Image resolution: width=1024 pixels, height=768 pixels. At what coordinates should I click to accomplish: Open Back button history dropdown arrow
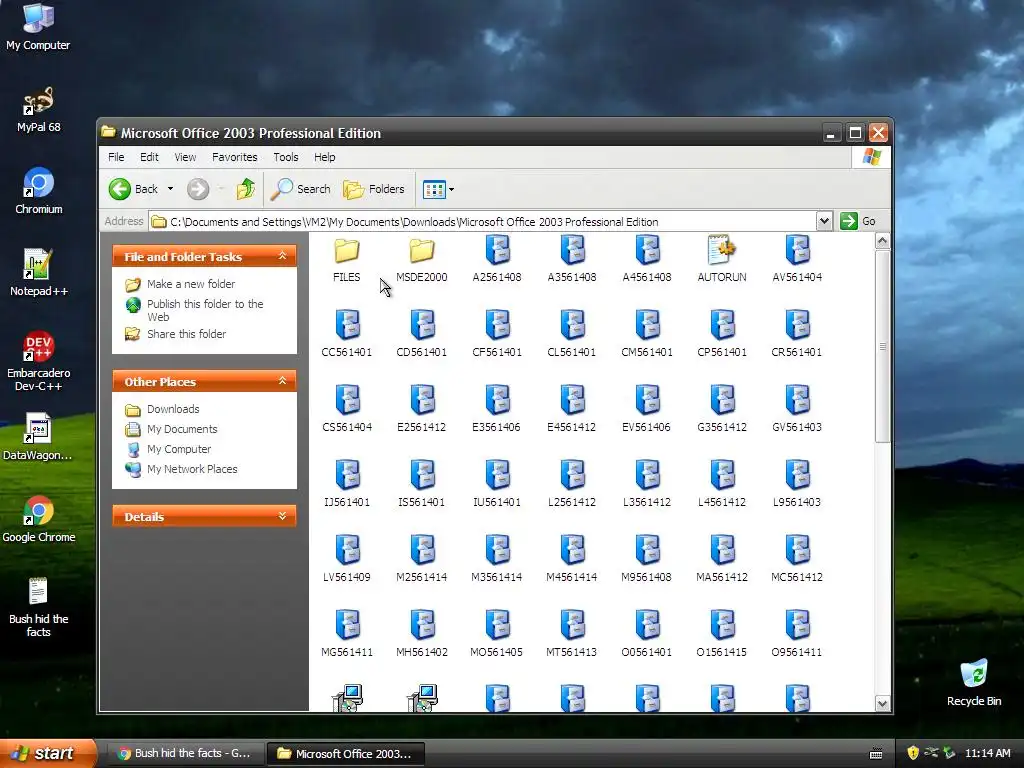pos(170,189)
